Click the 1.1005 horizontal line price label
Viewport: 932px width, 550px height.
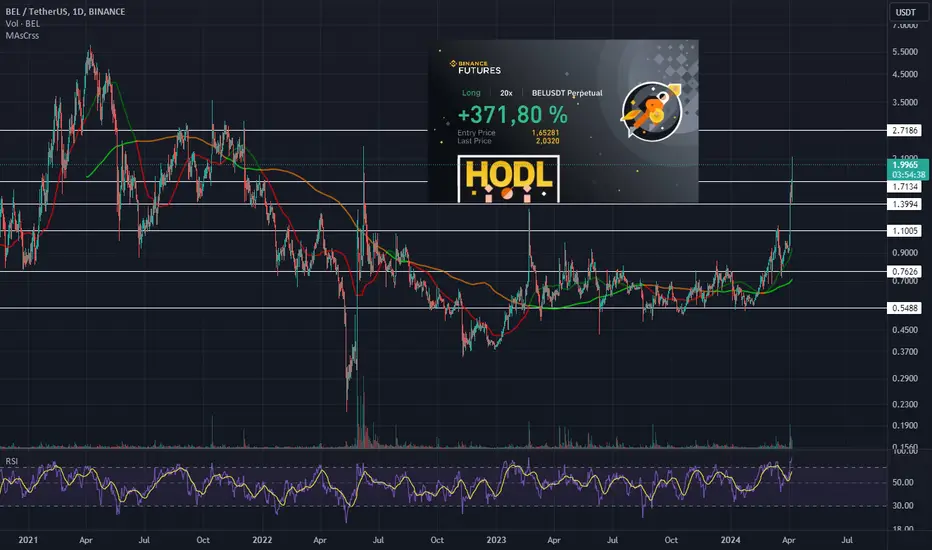pyautogui.click(x=904, y=231)
